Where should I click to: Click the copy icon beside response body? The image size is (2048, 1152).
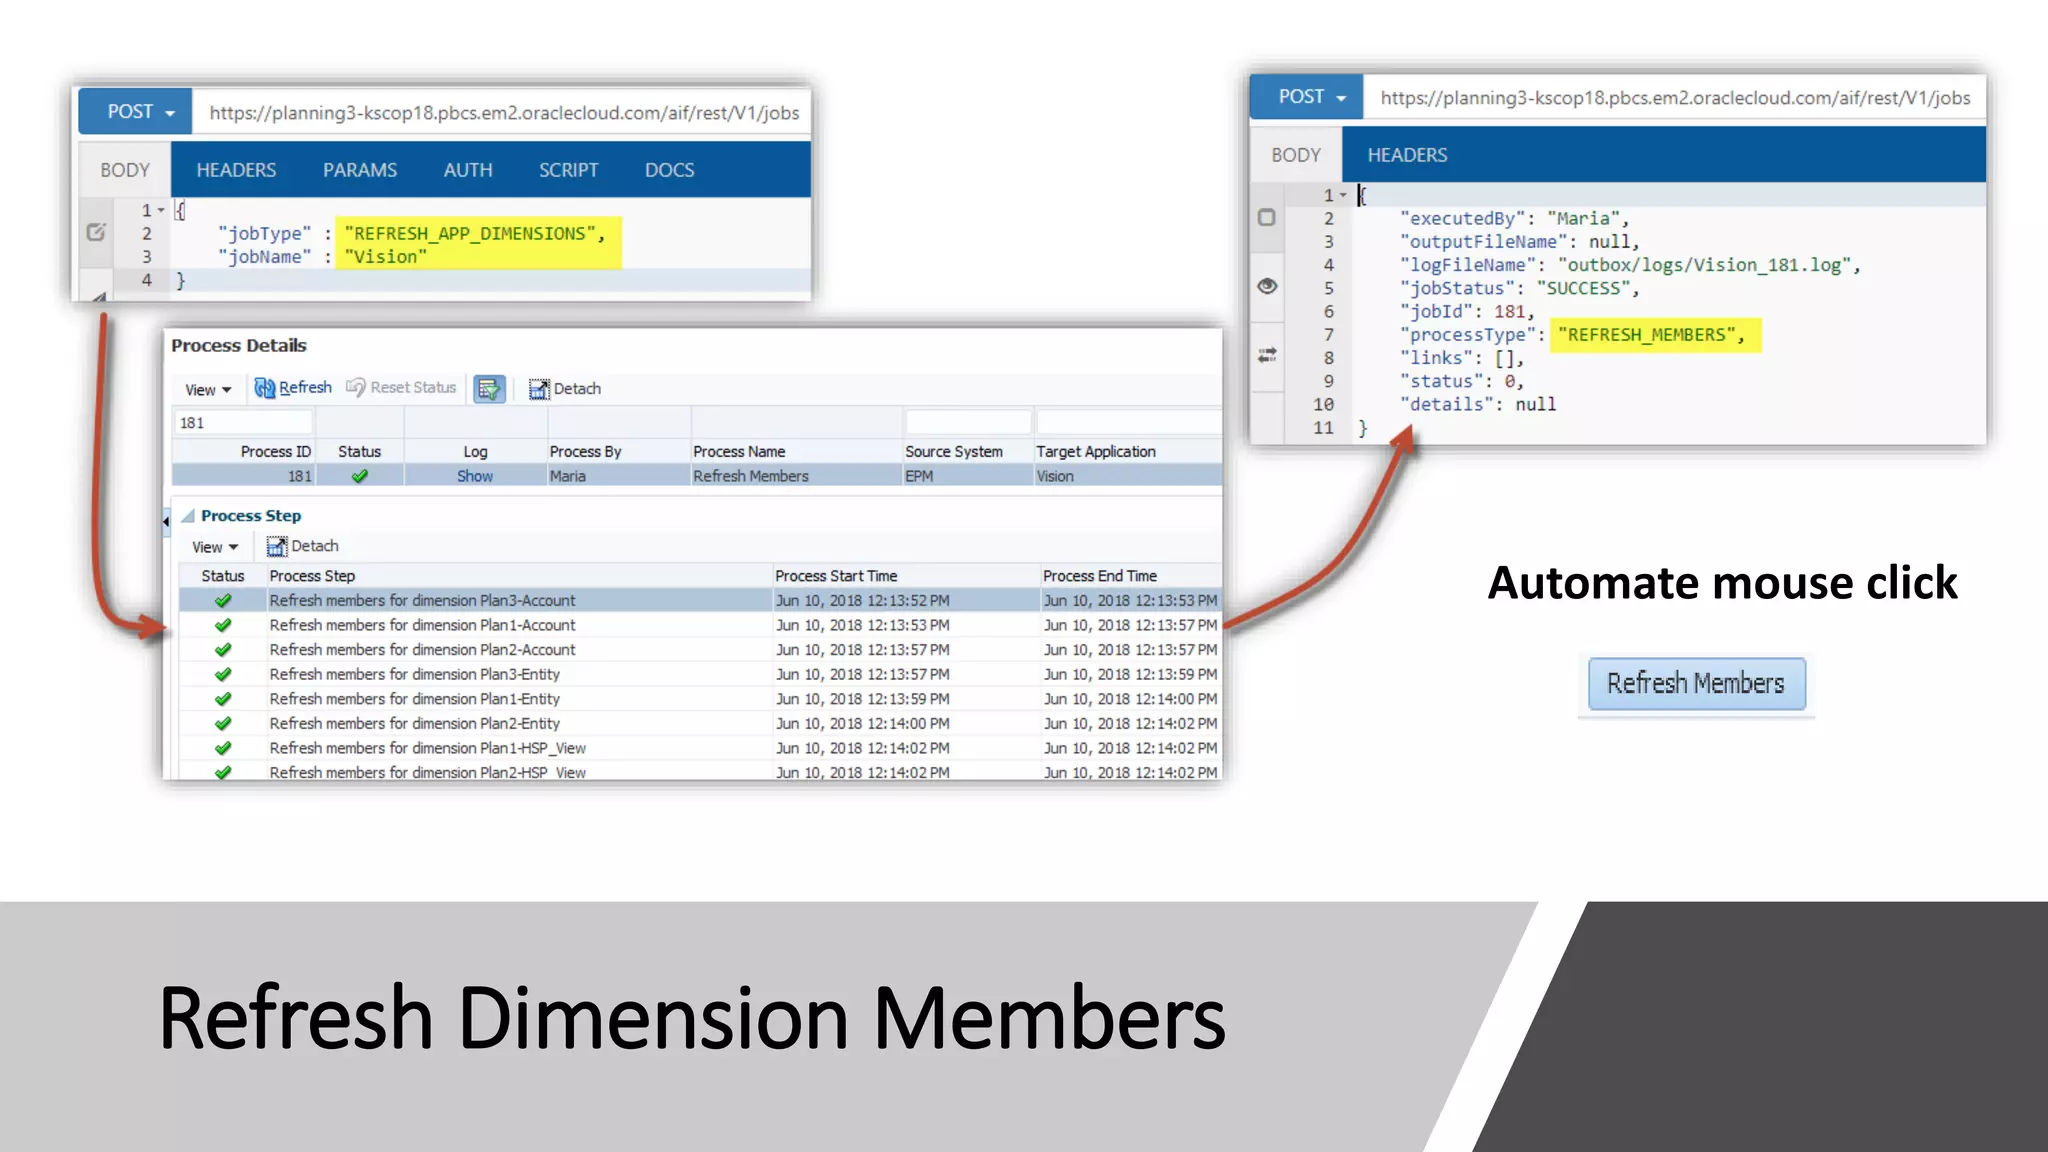coord(1267,217)
